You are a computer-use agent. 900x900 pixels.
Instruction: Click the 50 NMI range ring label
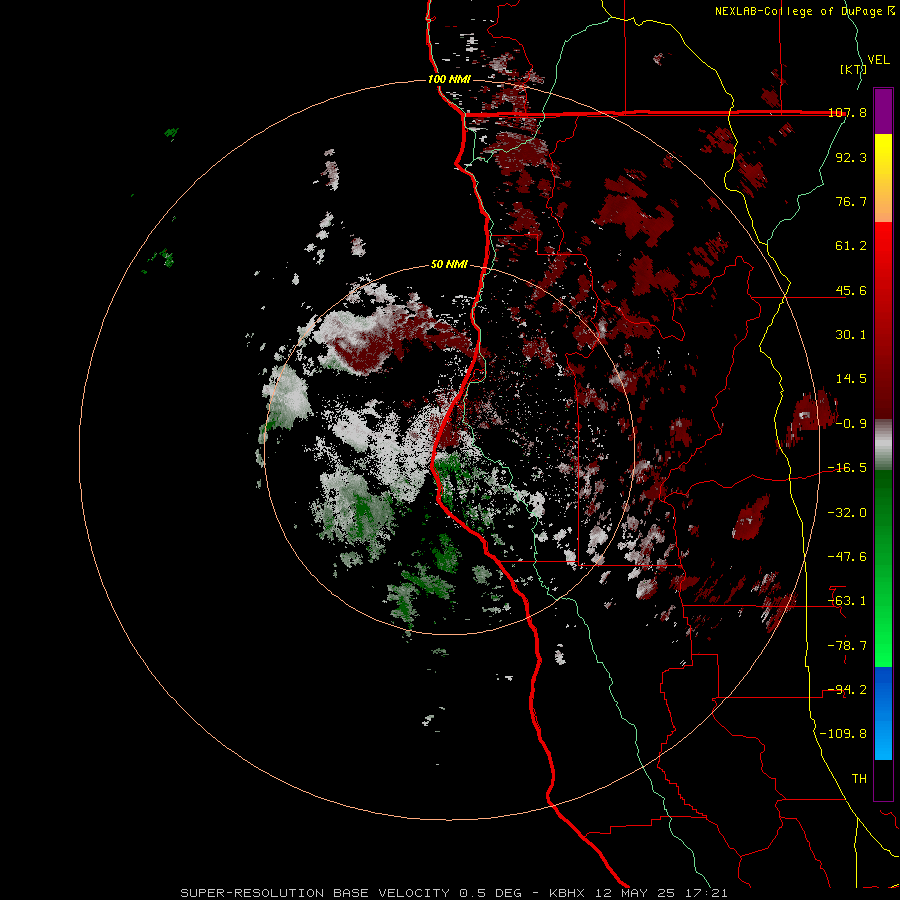tap(449, 264)
